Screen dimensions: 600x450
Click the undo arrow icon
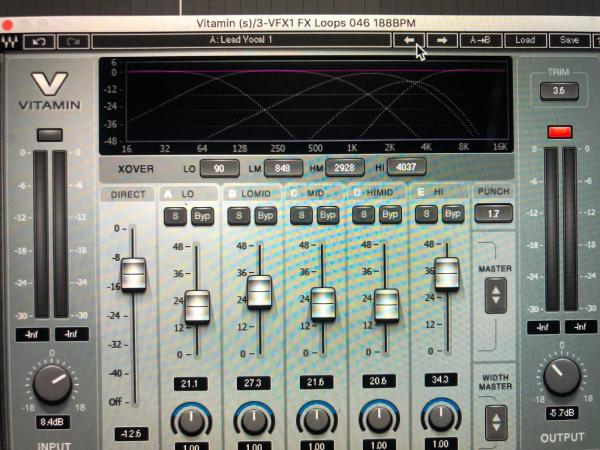click(40, 41)
